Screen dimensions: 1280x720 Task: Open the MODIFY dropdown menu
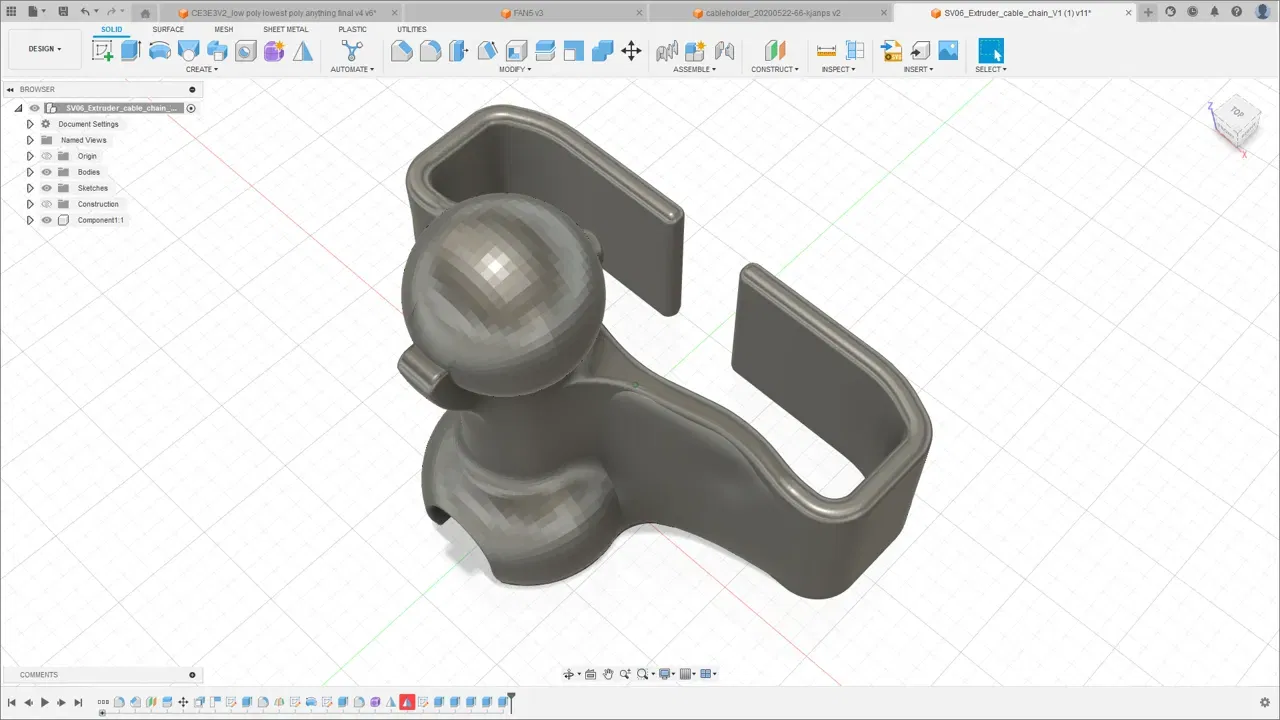tap(515, 70)
